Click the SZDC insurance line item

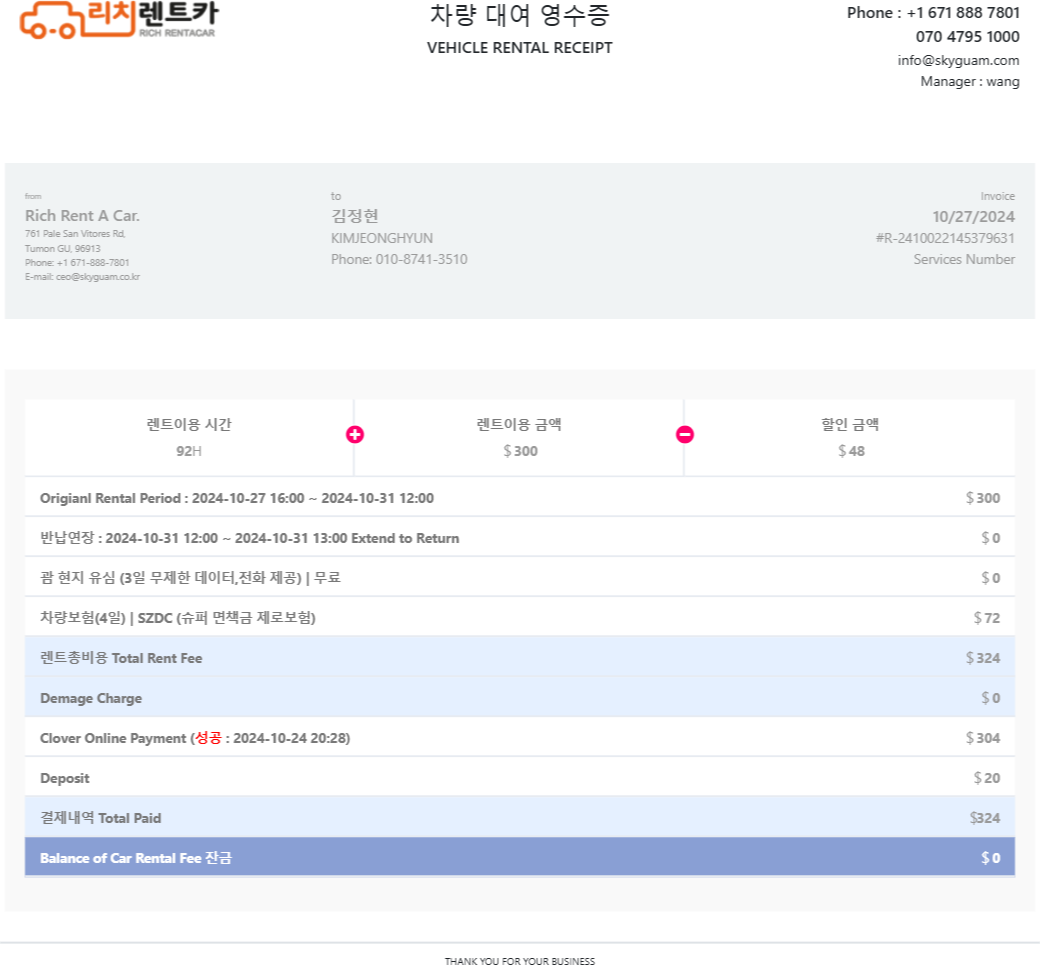tap(520, 617)
